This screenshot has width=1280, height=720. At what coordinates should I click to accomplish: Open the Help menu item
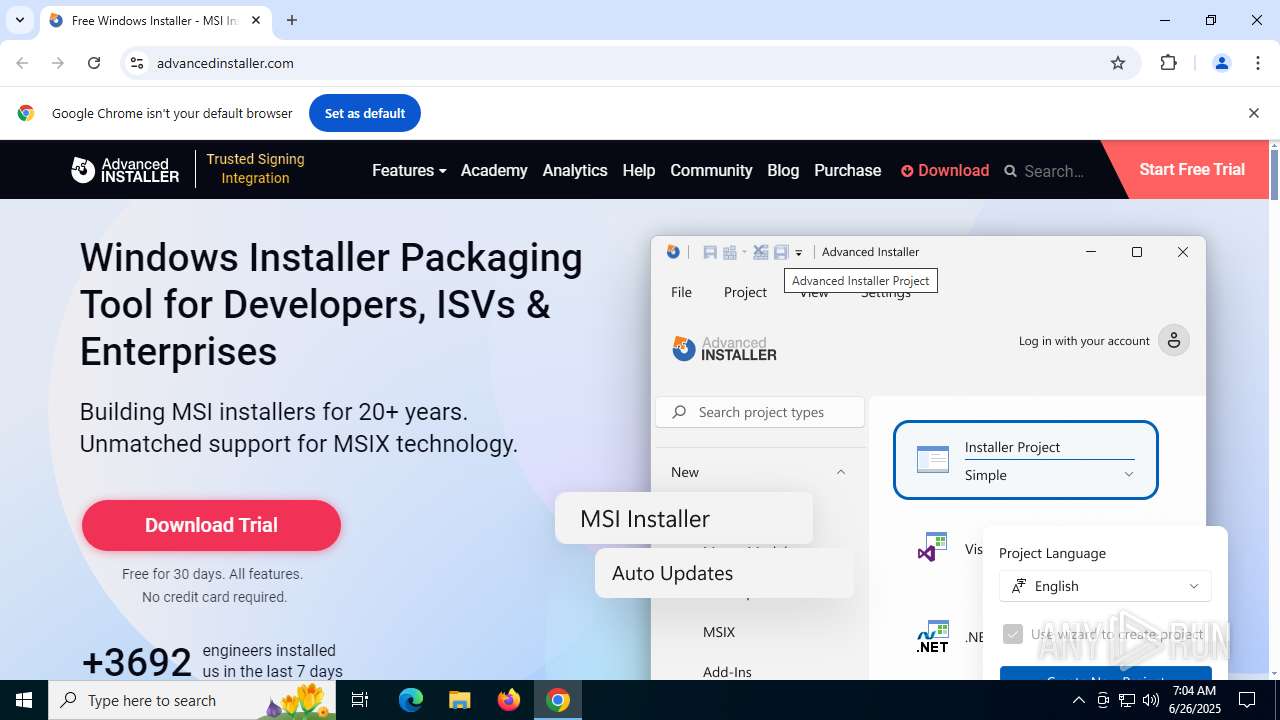click(639, 170)
